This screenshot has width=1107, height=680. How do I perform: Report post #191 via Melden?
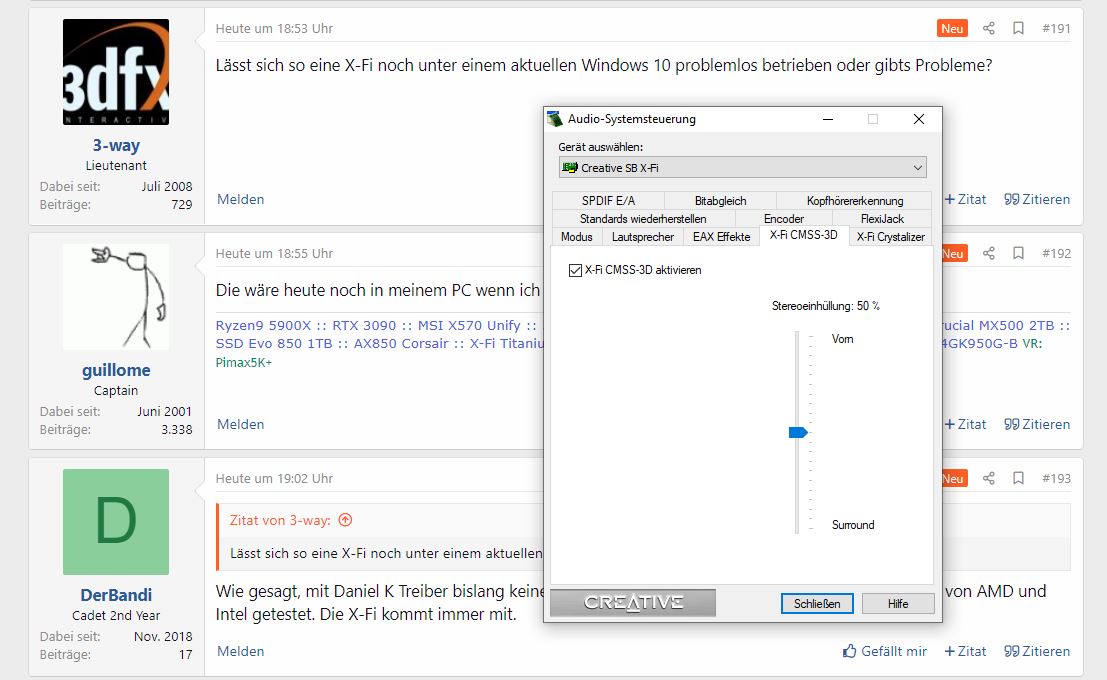[x=241, y=199]
